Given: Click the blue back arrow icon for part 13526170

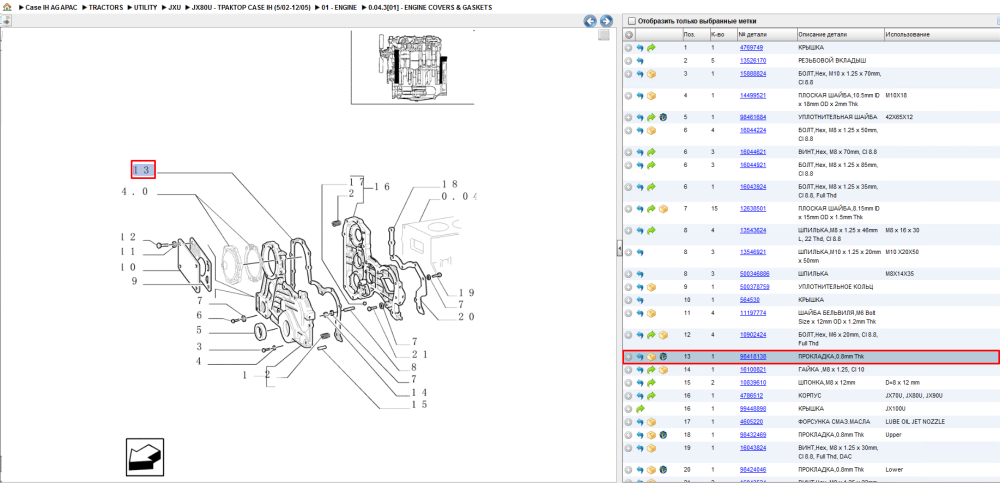Looking at the screenshot, I should pyautogui.click(x=640, y=61).
